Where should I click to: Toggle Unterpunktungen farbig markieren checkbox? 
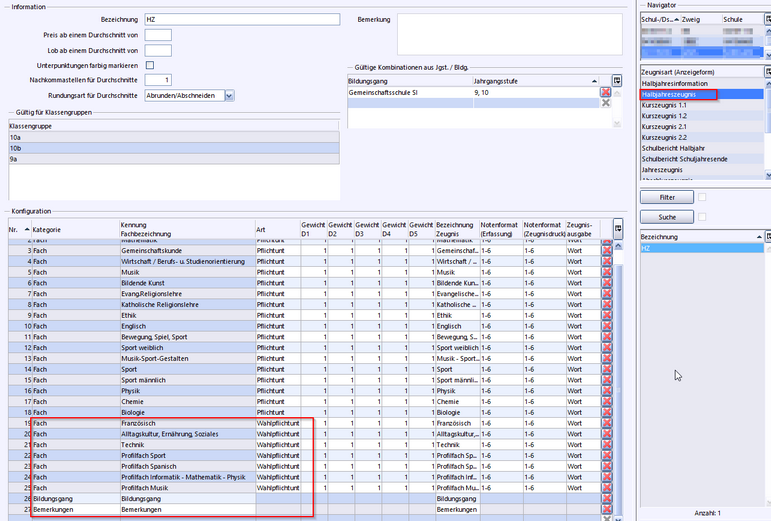[150, 65]
